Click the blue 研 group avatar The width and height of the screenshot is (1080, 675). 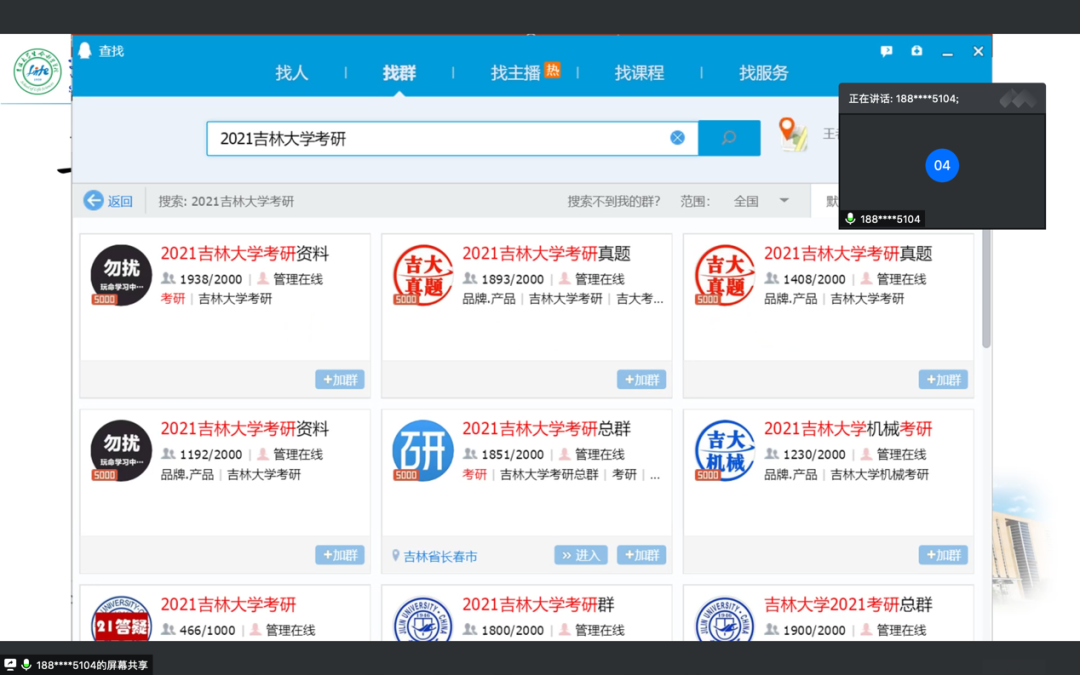pyautogui.click(x=423, y=450)
